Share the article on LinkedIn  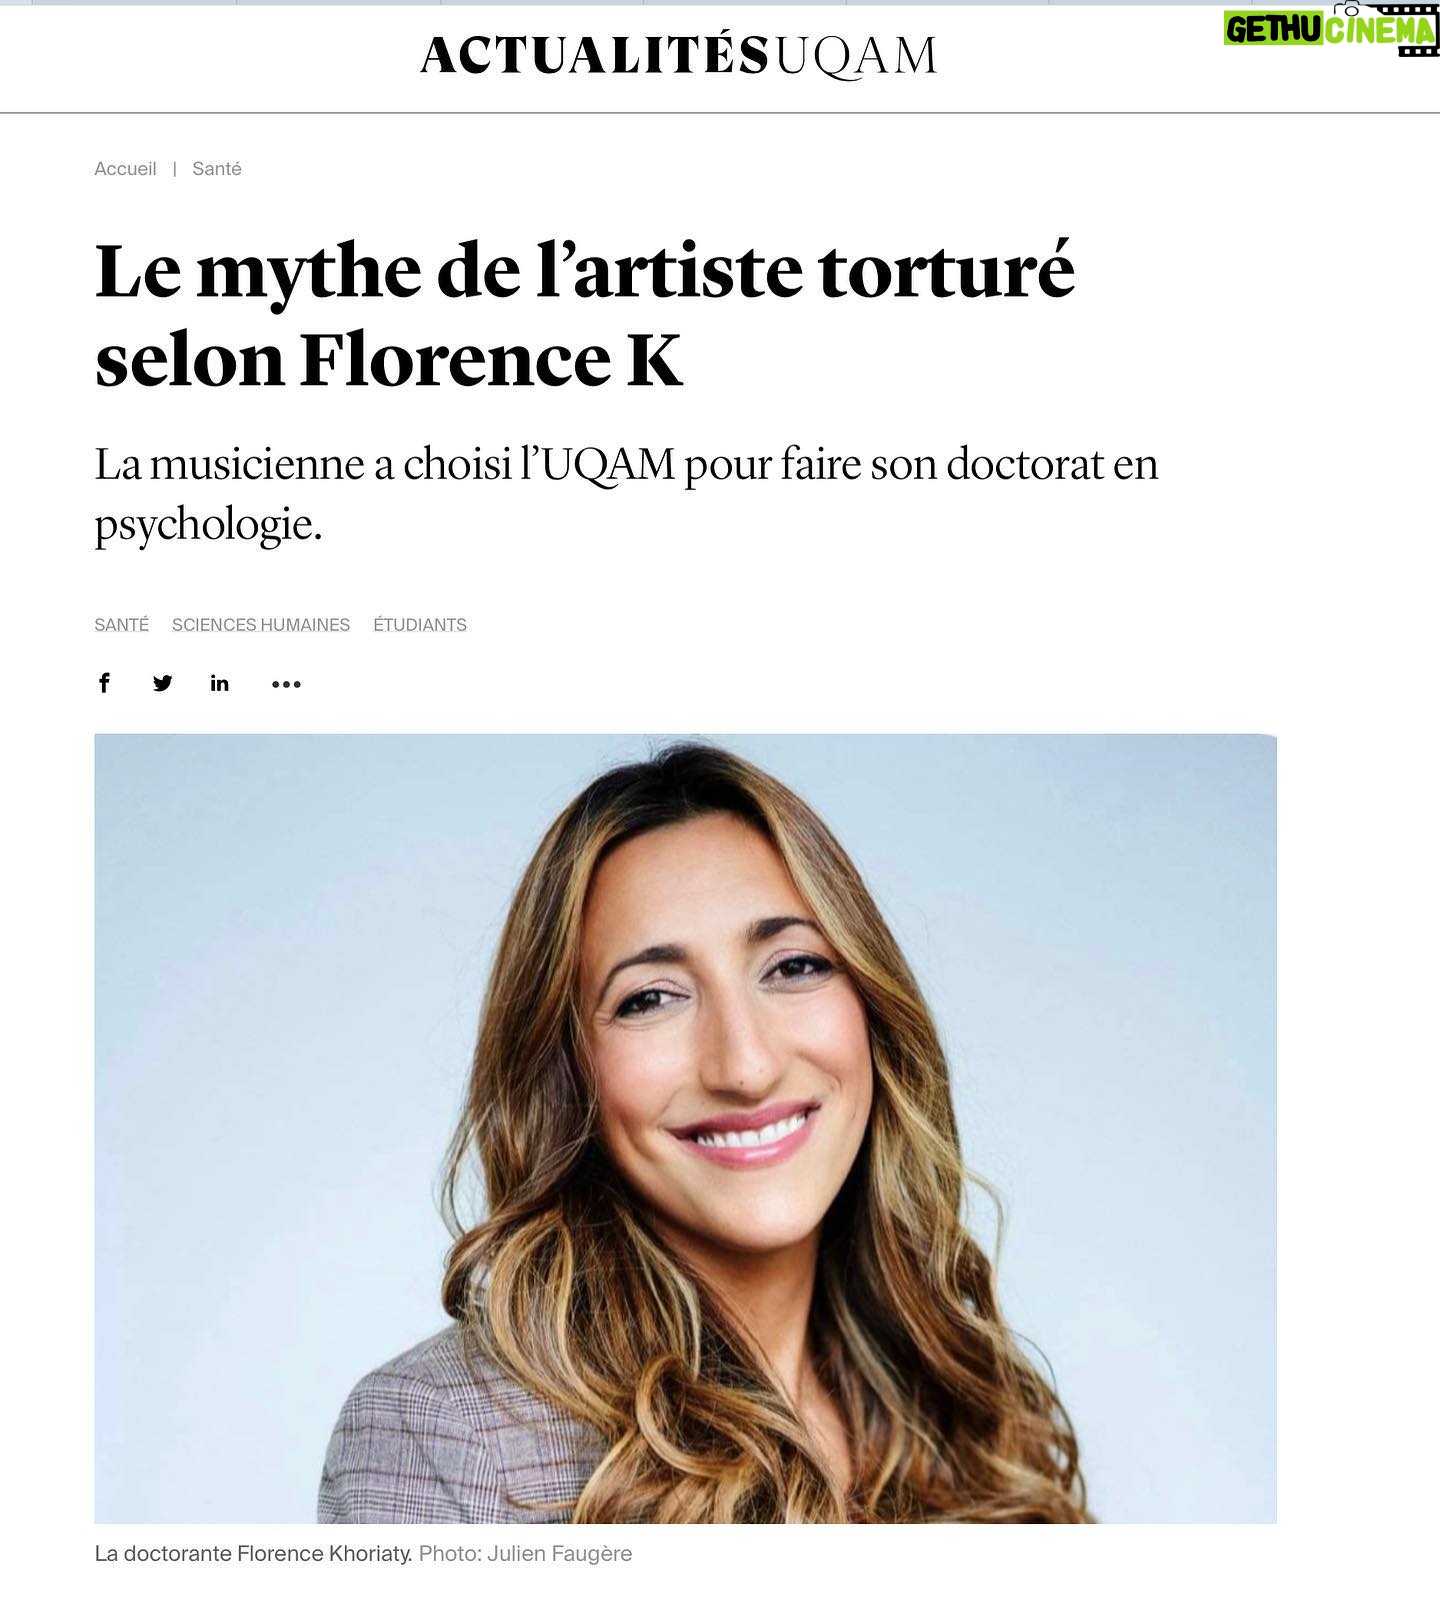pyautogui.click(x=220, y=683)
